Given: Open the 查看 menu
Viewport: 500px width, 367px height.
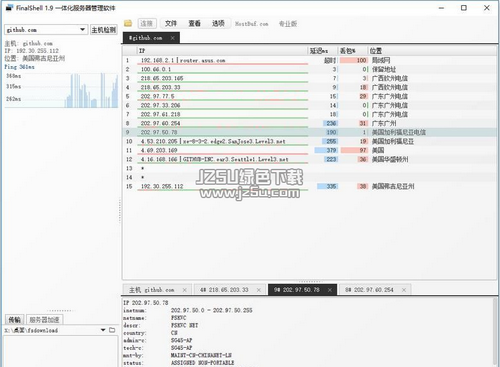Looking at the screenshot, I should pyautogui.click(x=194, y=23).
